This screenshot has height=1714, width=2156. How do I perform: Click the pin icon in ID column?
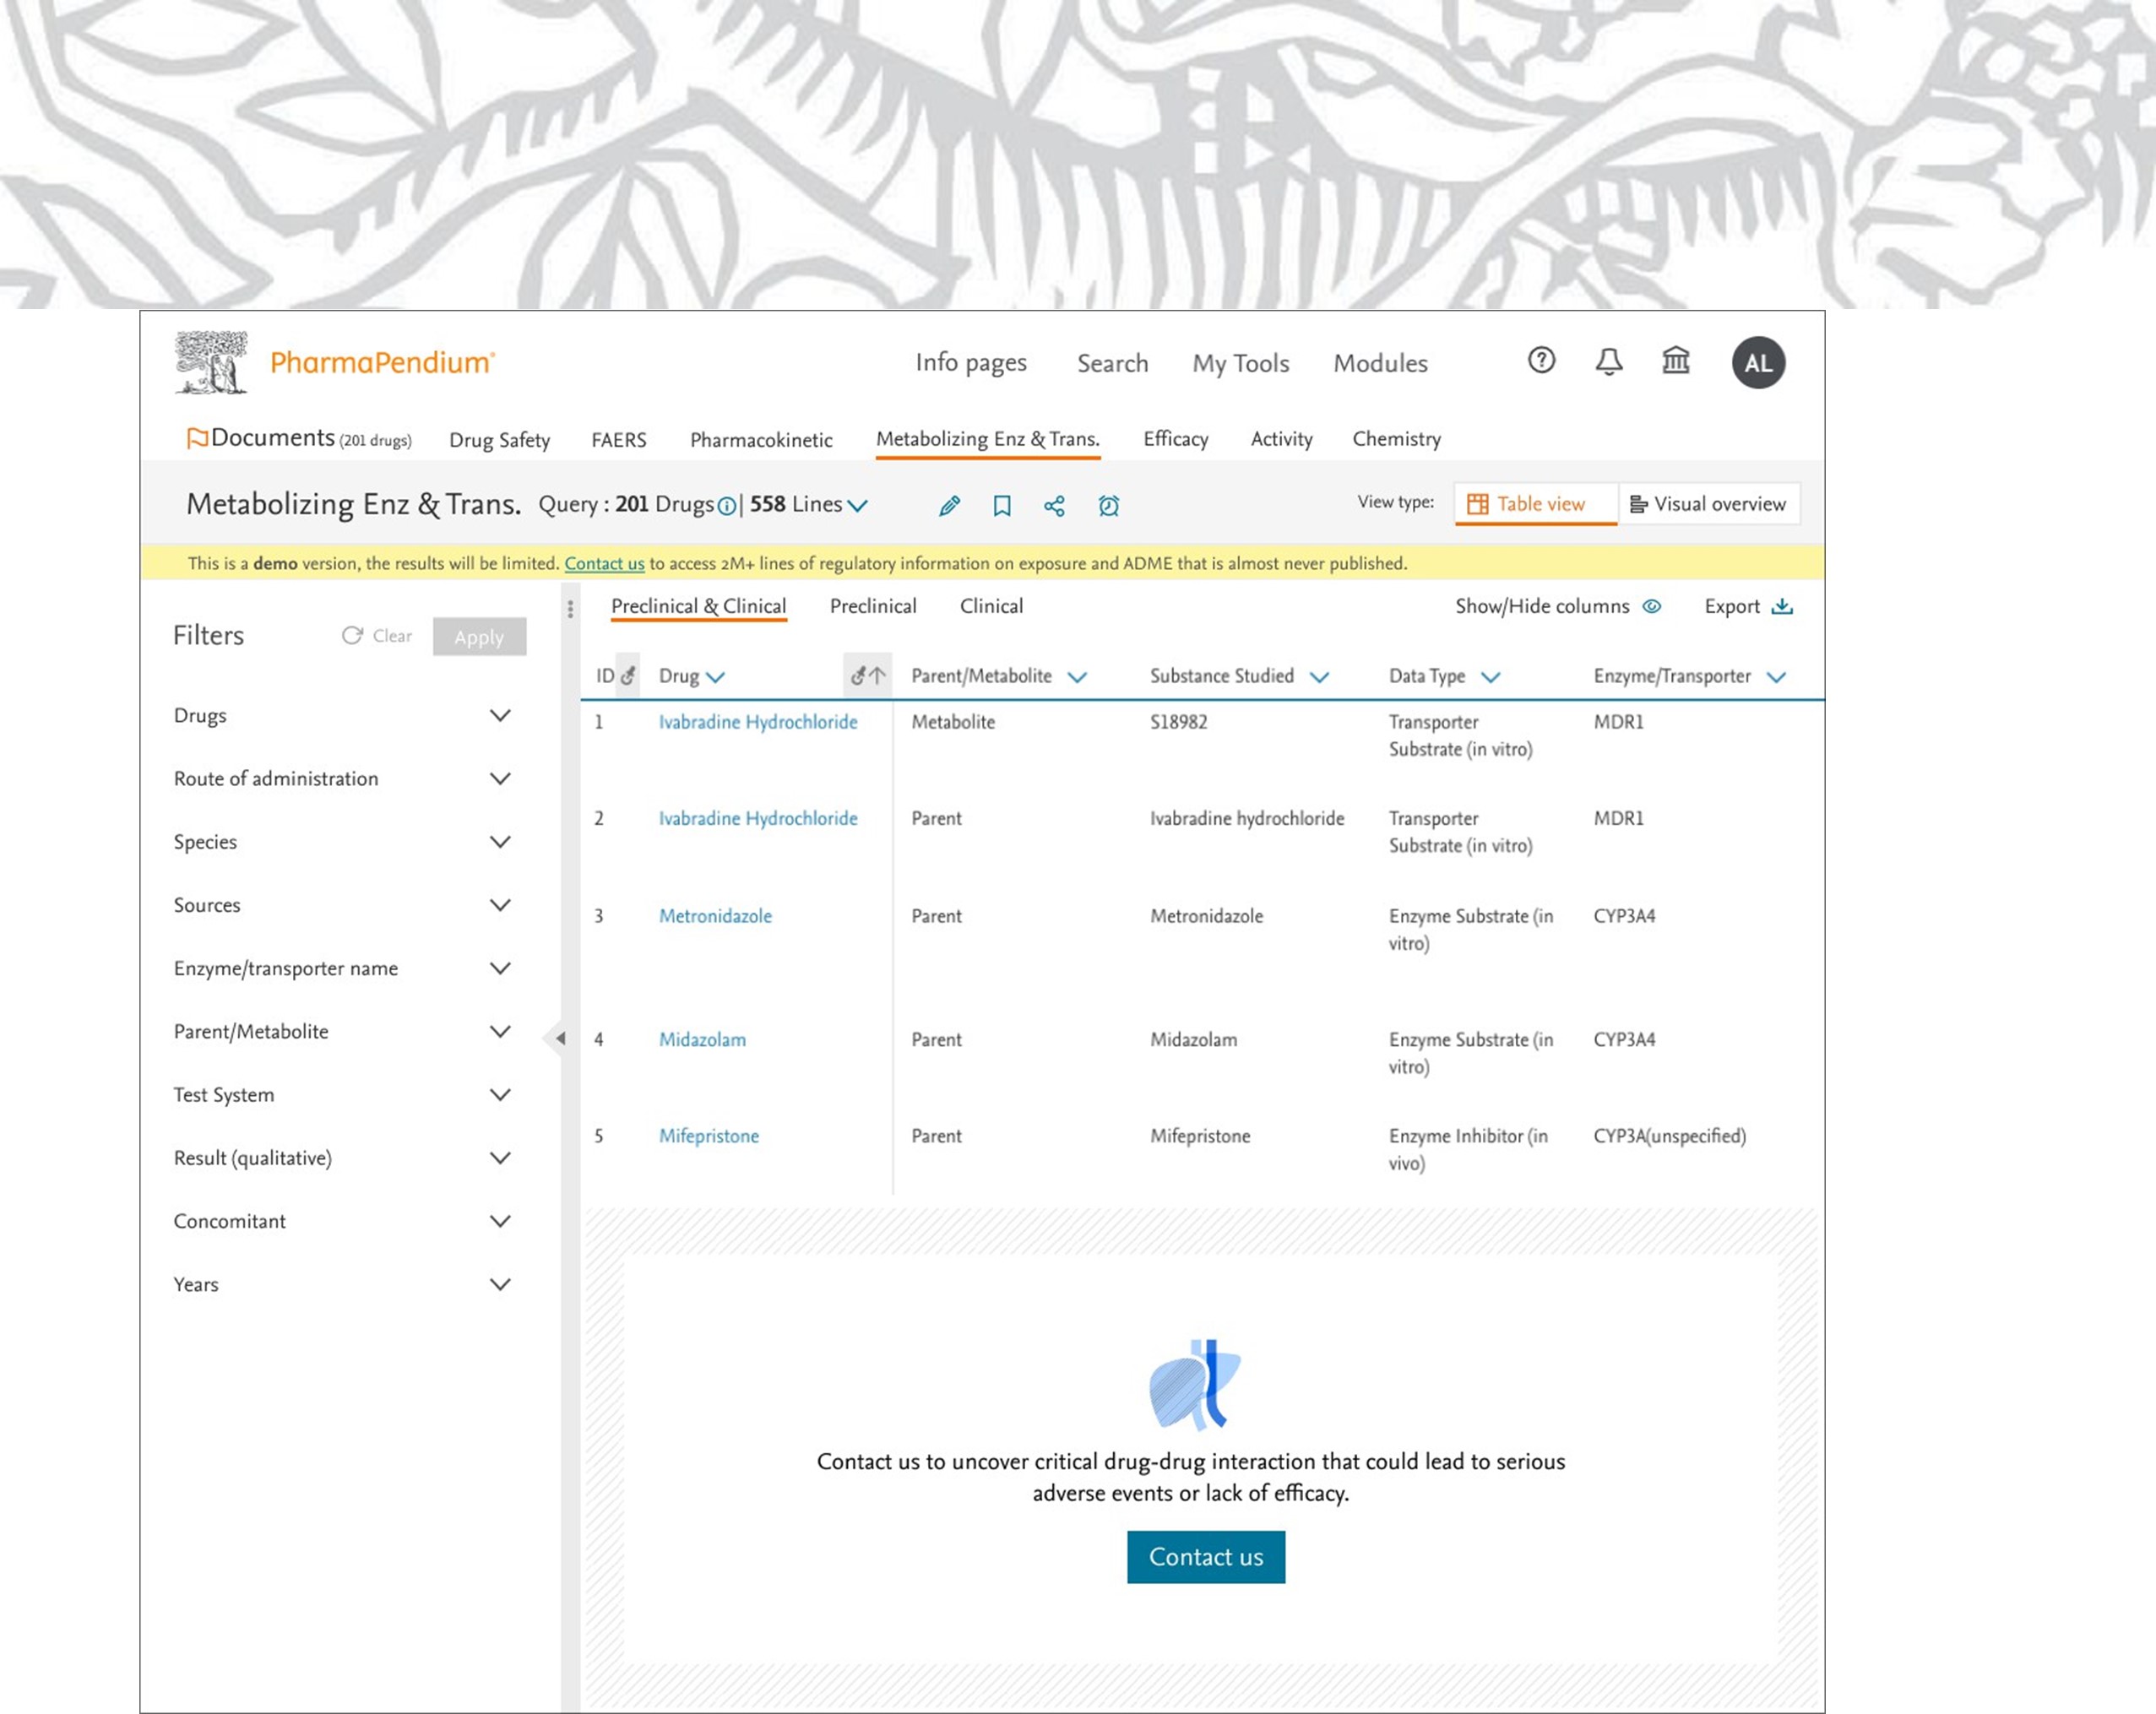(628, 676)
